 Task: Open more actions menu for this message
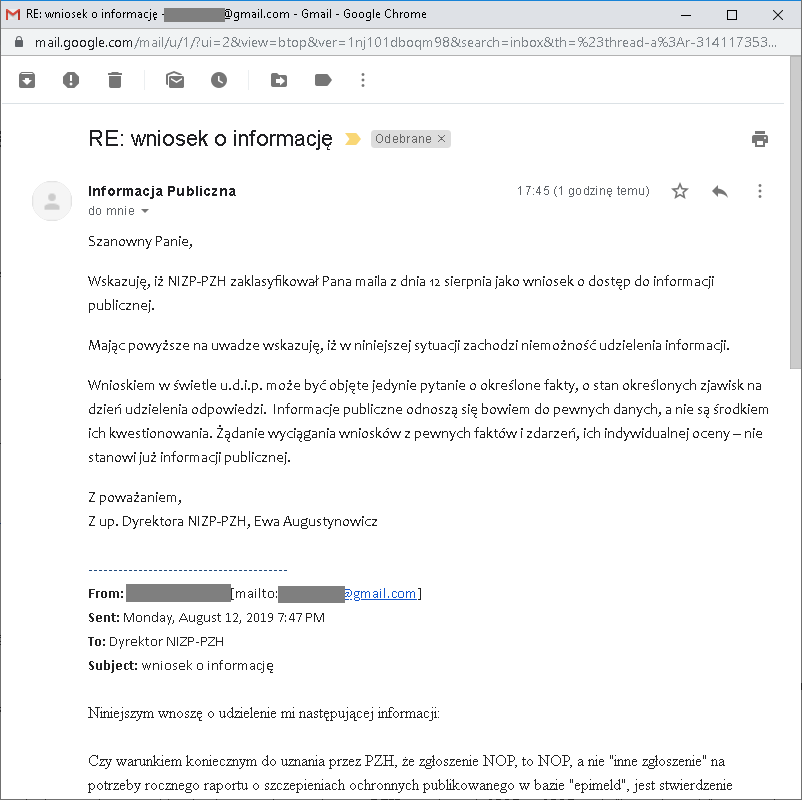click(760, 191)
